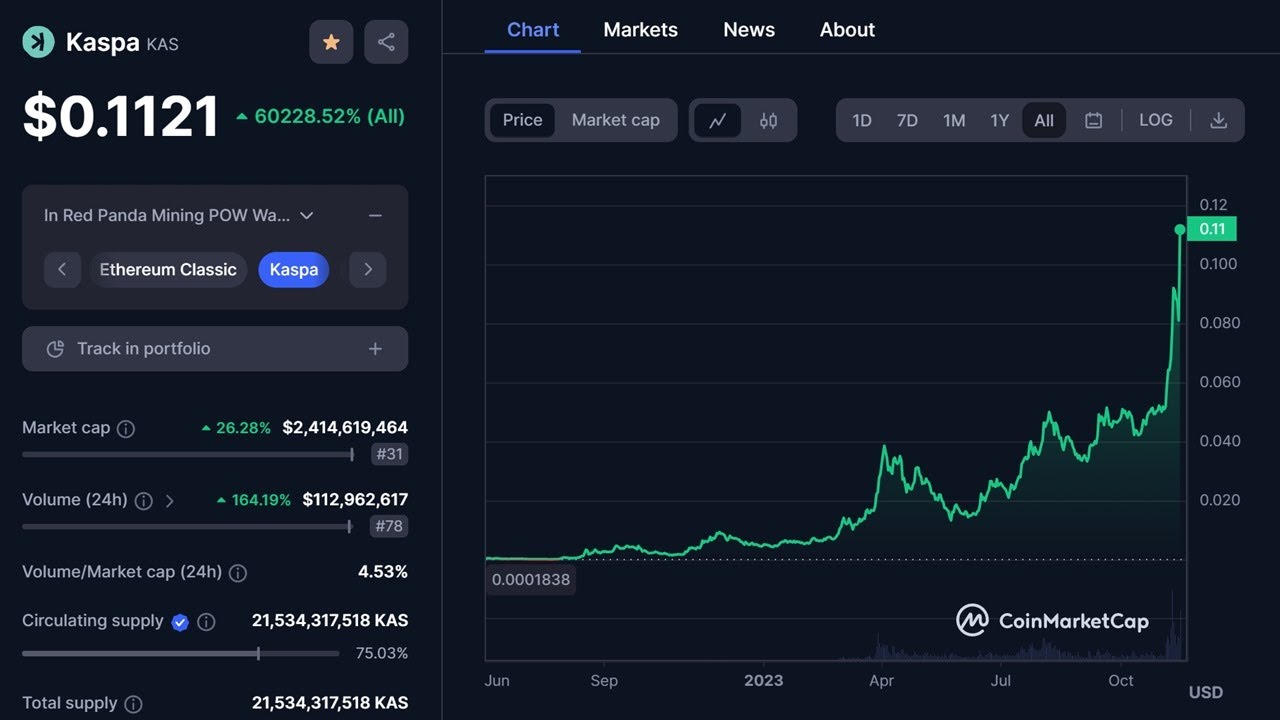Toggle LOG scale on chart
Screen dimensions: 1280x720
point(1155,120)
